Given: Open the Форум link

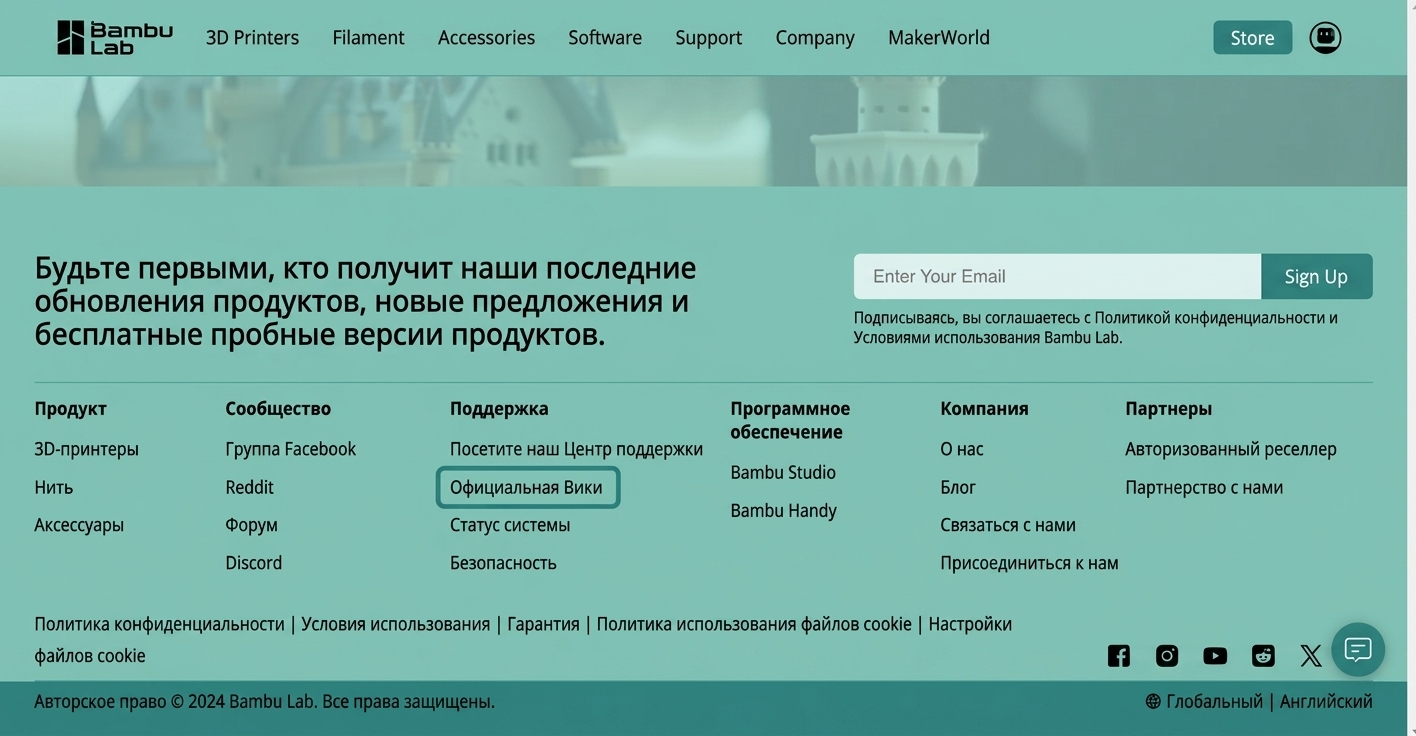Looking at the screenshot, I should pos(251,525).
